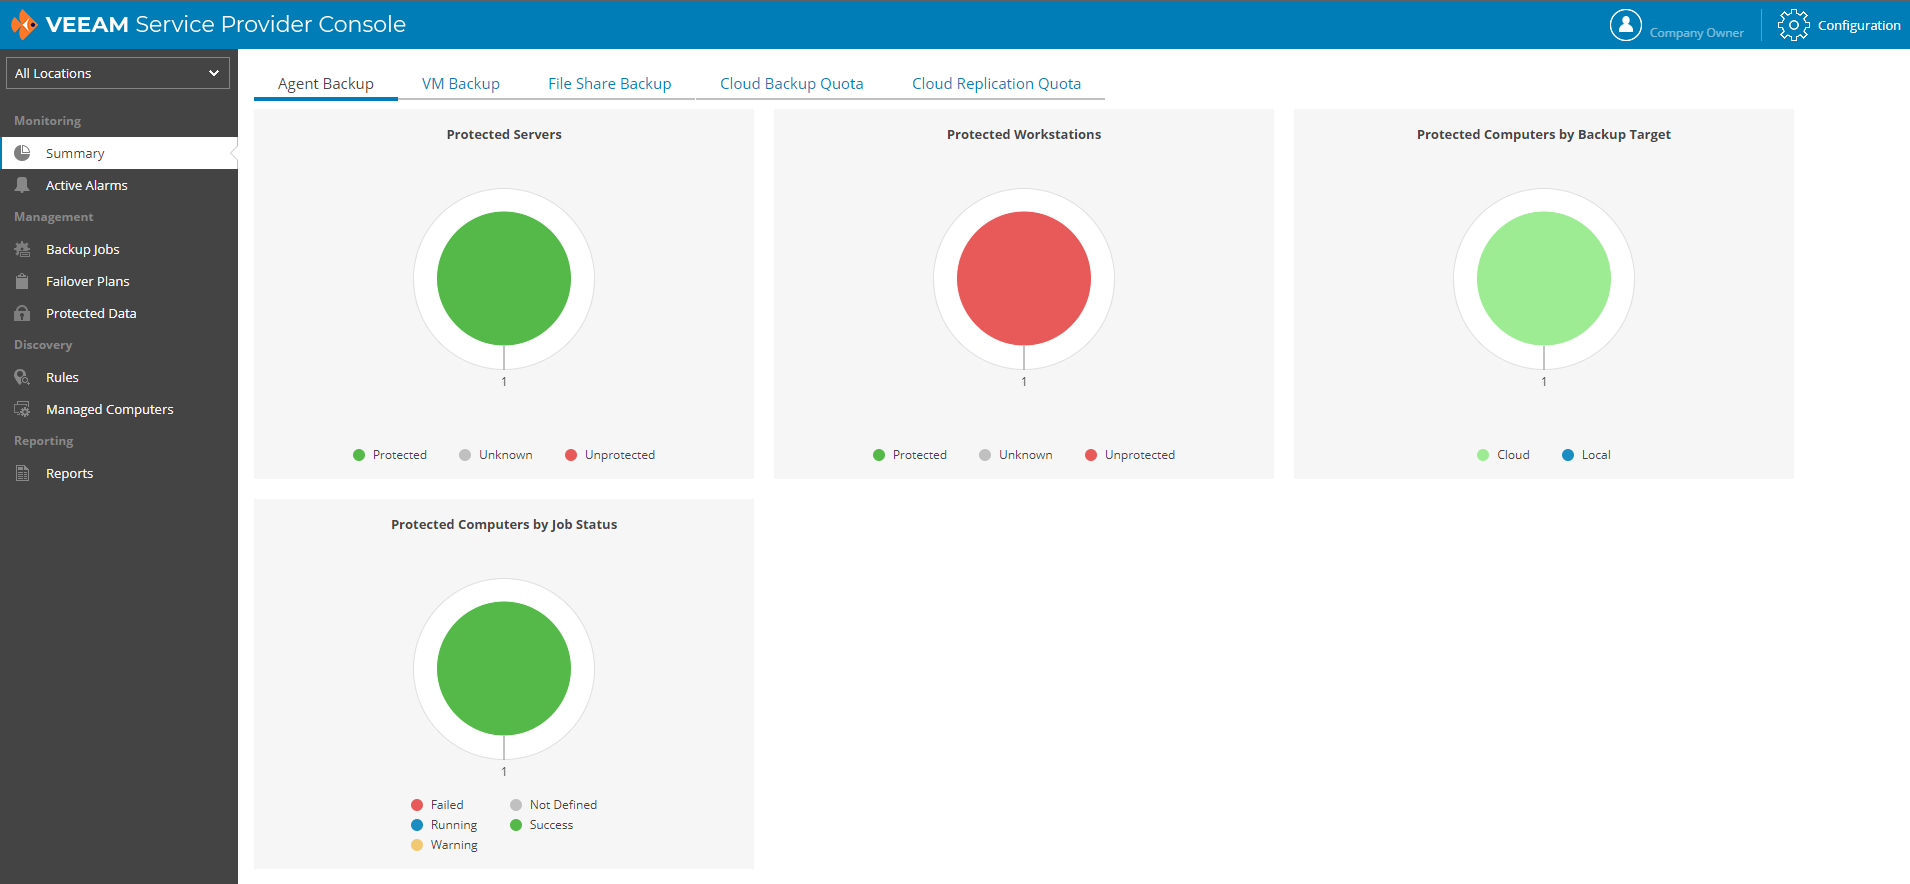Click Protected Computers by Backup Target title
Viewport: 1910px width, 884px height.
[x=1544, y=134]
